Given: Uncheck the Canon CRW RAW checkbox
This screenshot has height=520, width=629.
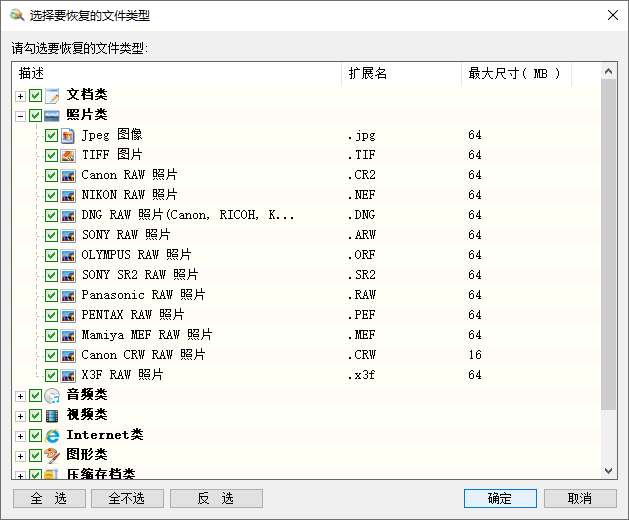Looking at the screenshot, I should click(x=51, y=355).
